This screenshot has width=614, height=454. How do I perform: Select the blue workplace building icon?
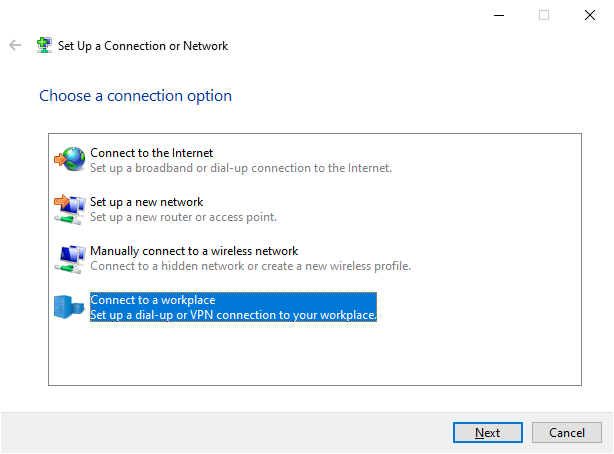(70, 307)
